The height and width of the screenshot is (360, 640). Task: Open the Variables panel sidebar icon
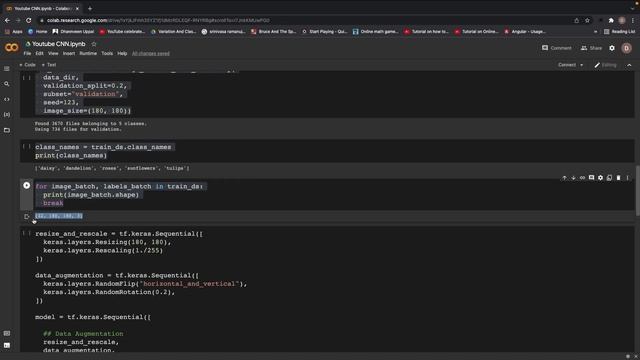pos(7,115)
